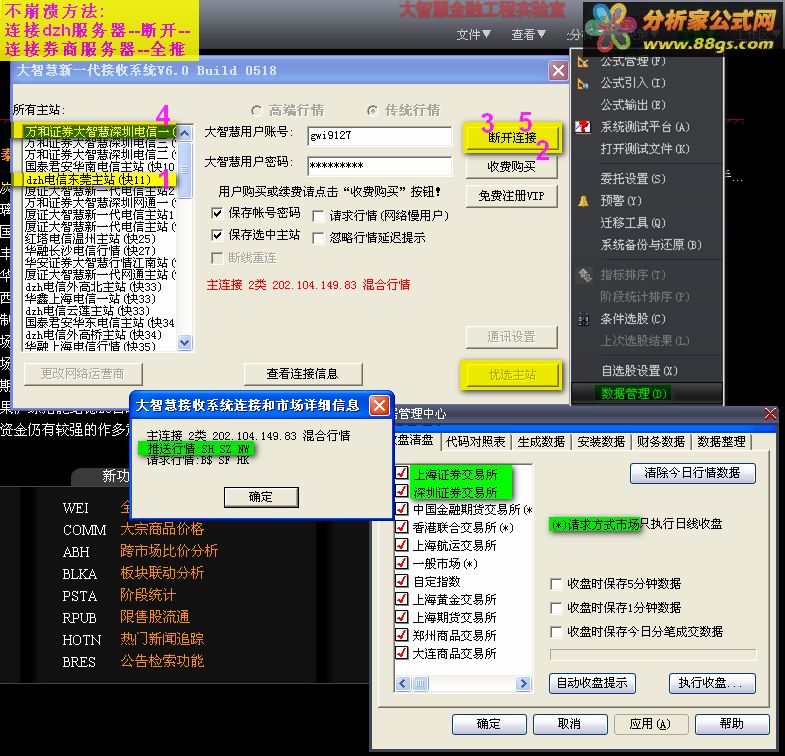This screenshot has width=785, height=756.
Task: Click right arrow of market list scrollbar
Action: pyautogui.click(x=523, y=683)
